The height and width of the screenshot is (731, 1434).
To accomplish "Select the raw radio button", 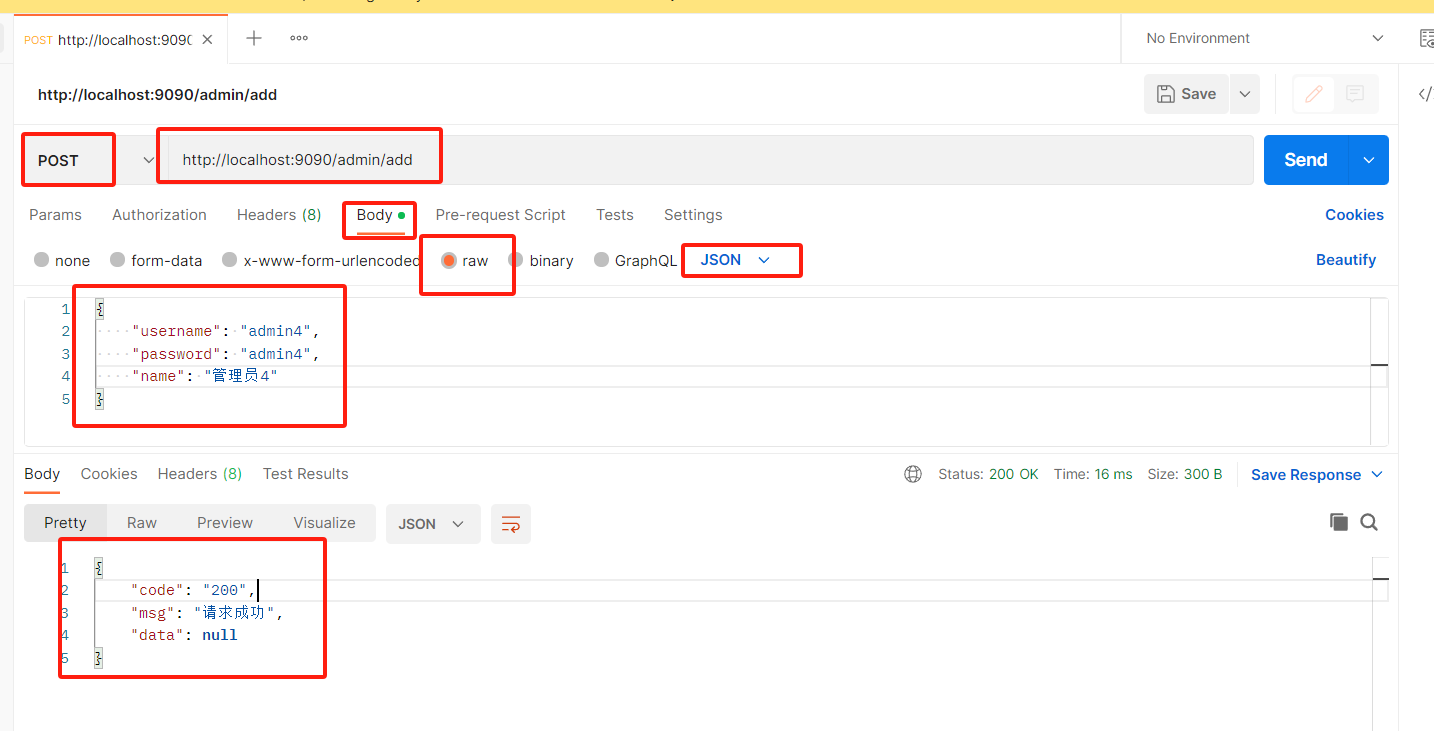I will 449,260.
